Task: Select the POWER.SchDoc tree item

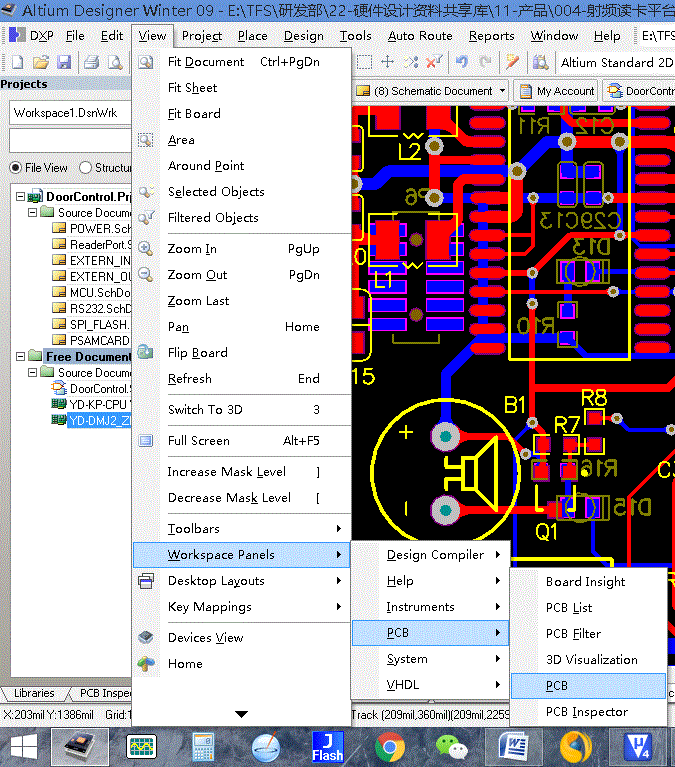Action: tap(92, 228)
